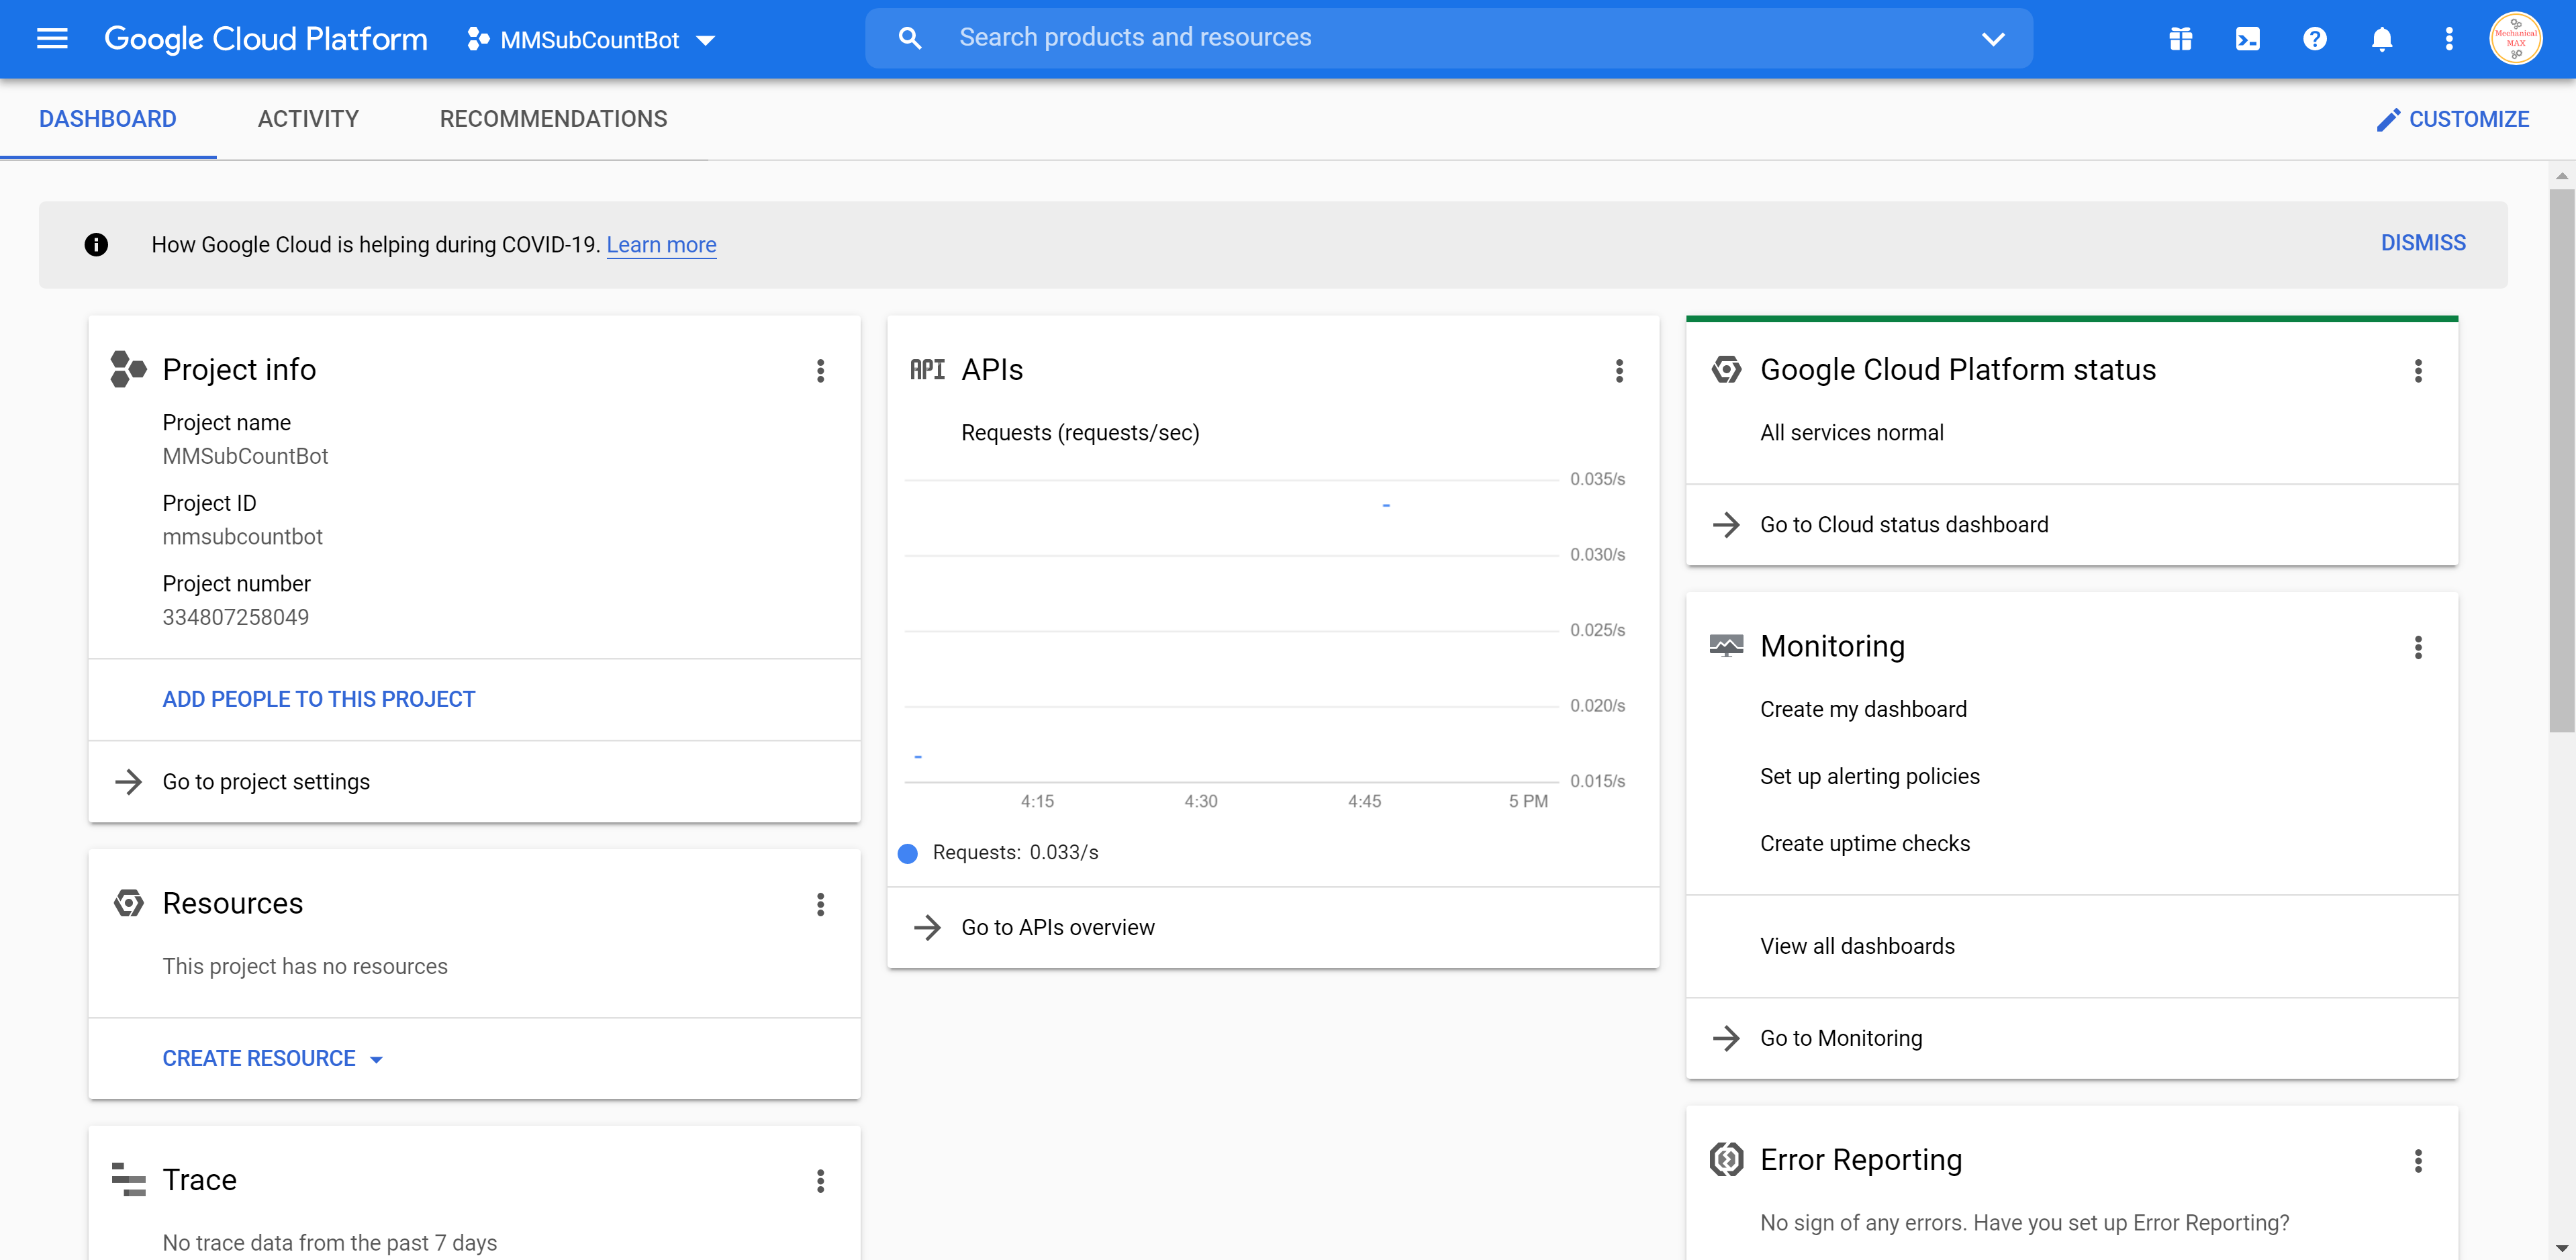Switch to the Activity tab
This screenshot has width=2576, height=1260.
(x=308, y=119)
